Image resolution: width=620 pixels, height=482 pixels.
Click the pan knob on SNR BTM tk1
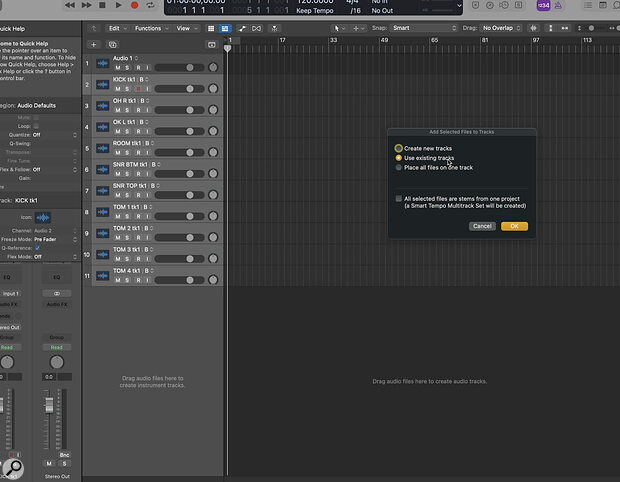click(213, 174)
